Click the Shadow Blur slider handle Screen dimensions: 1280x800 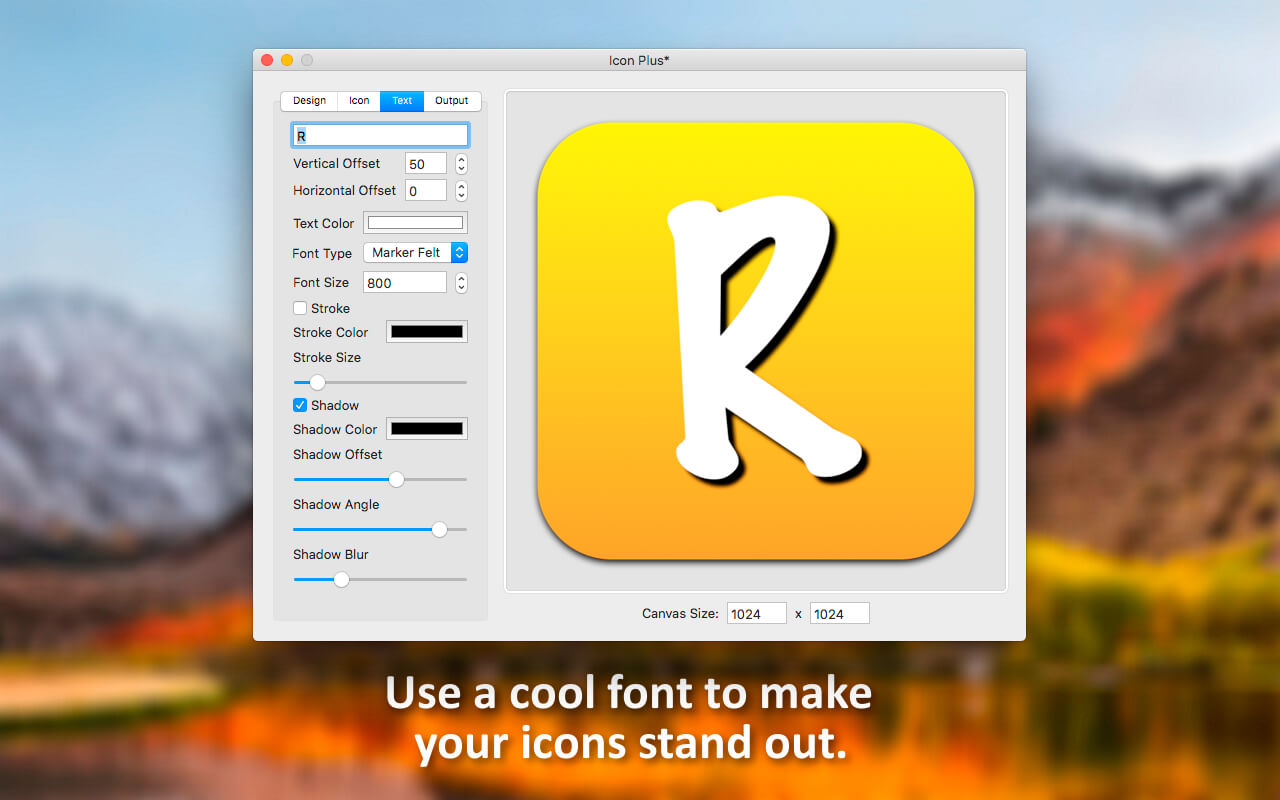click(341, 579)
